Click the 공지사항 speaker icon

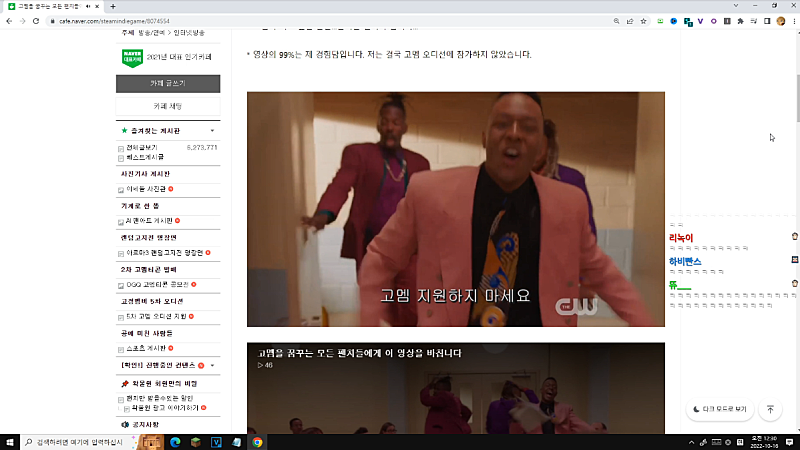(125, 424)
